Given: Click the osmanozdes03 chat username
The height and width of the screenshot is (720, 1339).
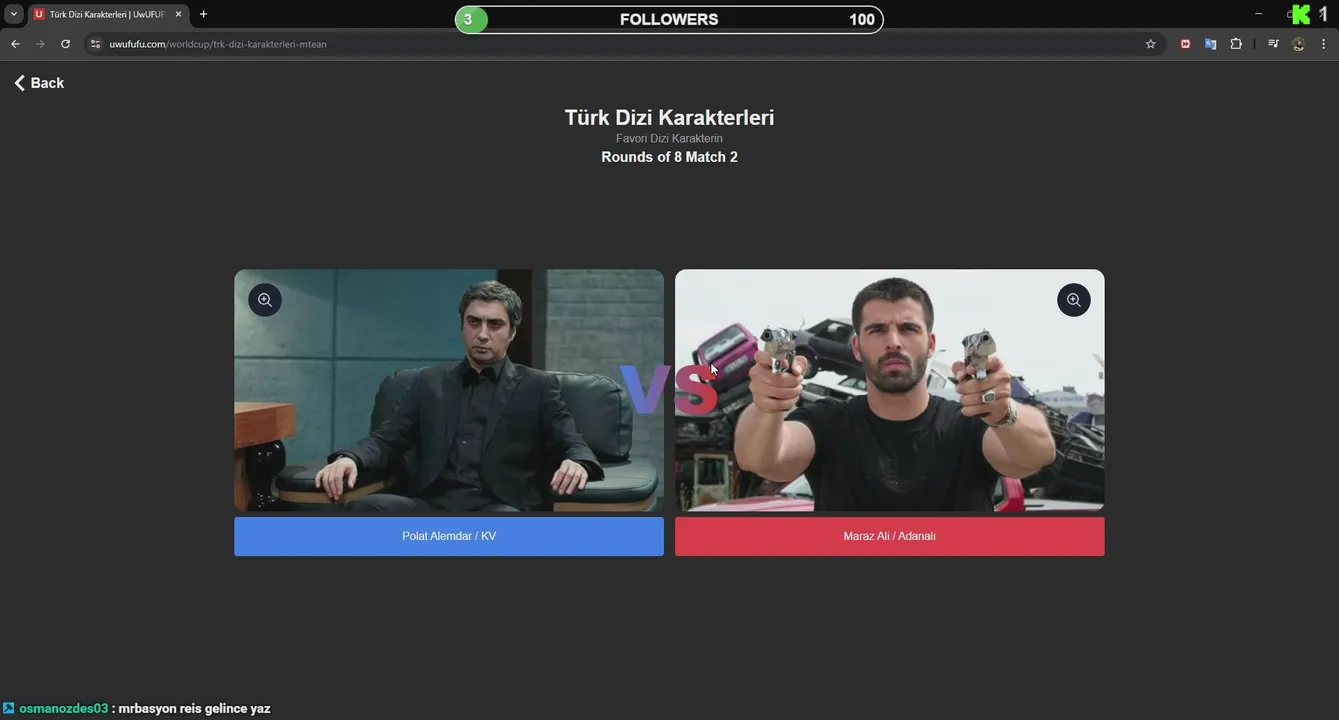Looking at the screenshot, I should click(x=63, y=708).
